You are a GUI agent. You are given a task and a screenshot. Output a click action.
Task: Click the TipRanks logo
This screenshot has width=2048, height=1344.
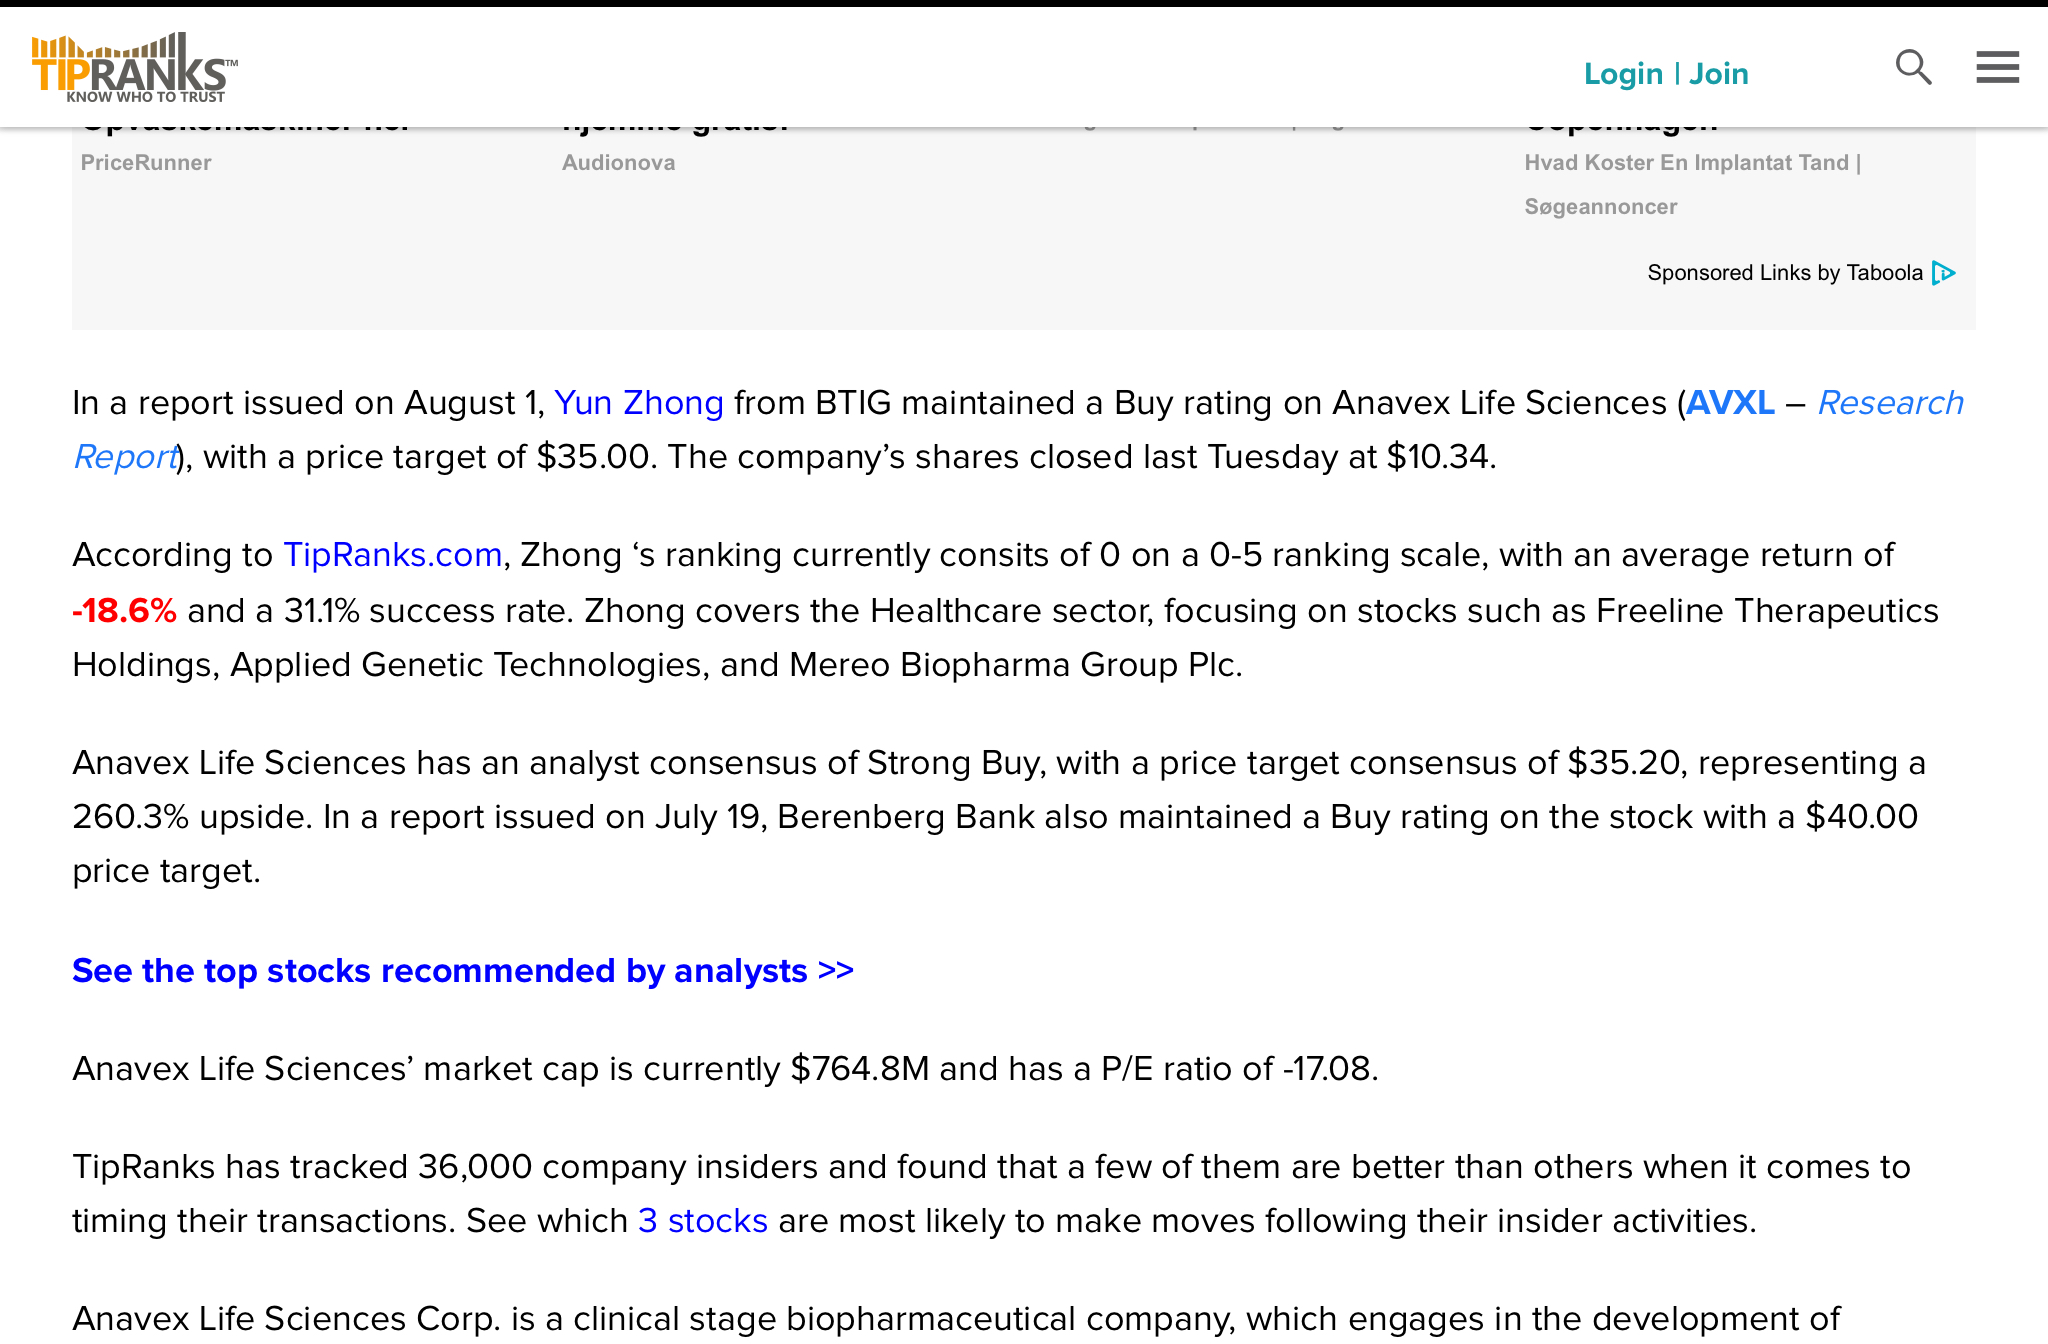click(135, 67)
